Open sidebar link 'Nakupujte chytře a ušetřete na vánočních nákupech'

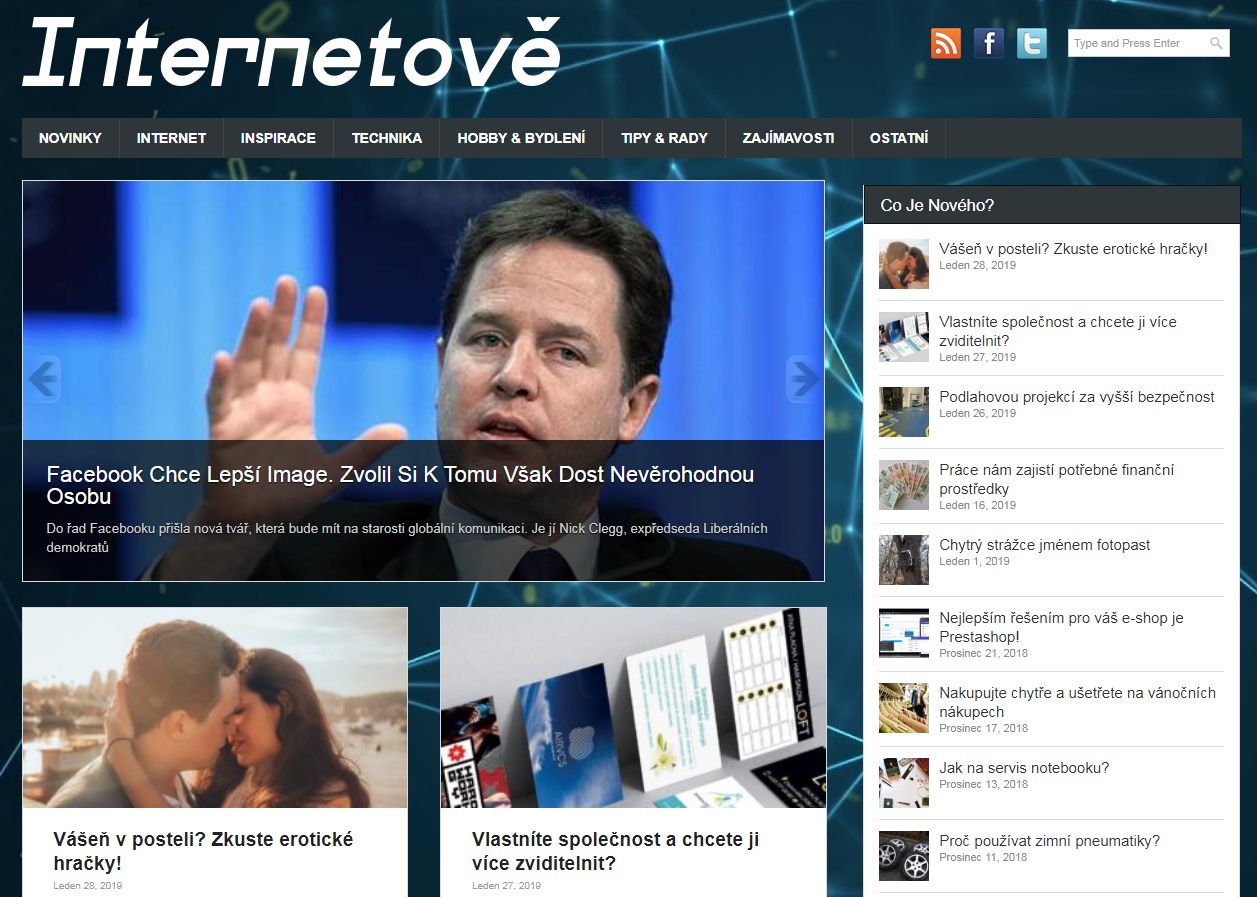pos(1077,702)
